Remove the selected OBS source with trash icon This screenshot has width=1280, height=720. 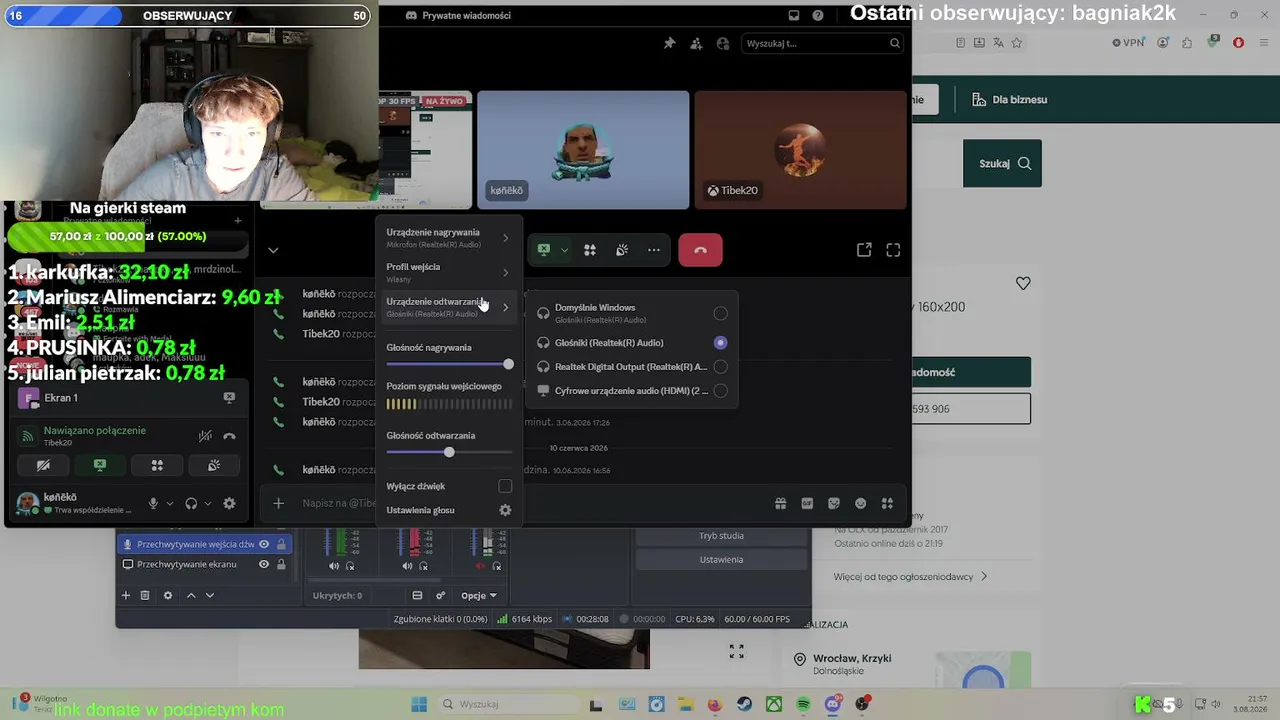click(145, 595)
